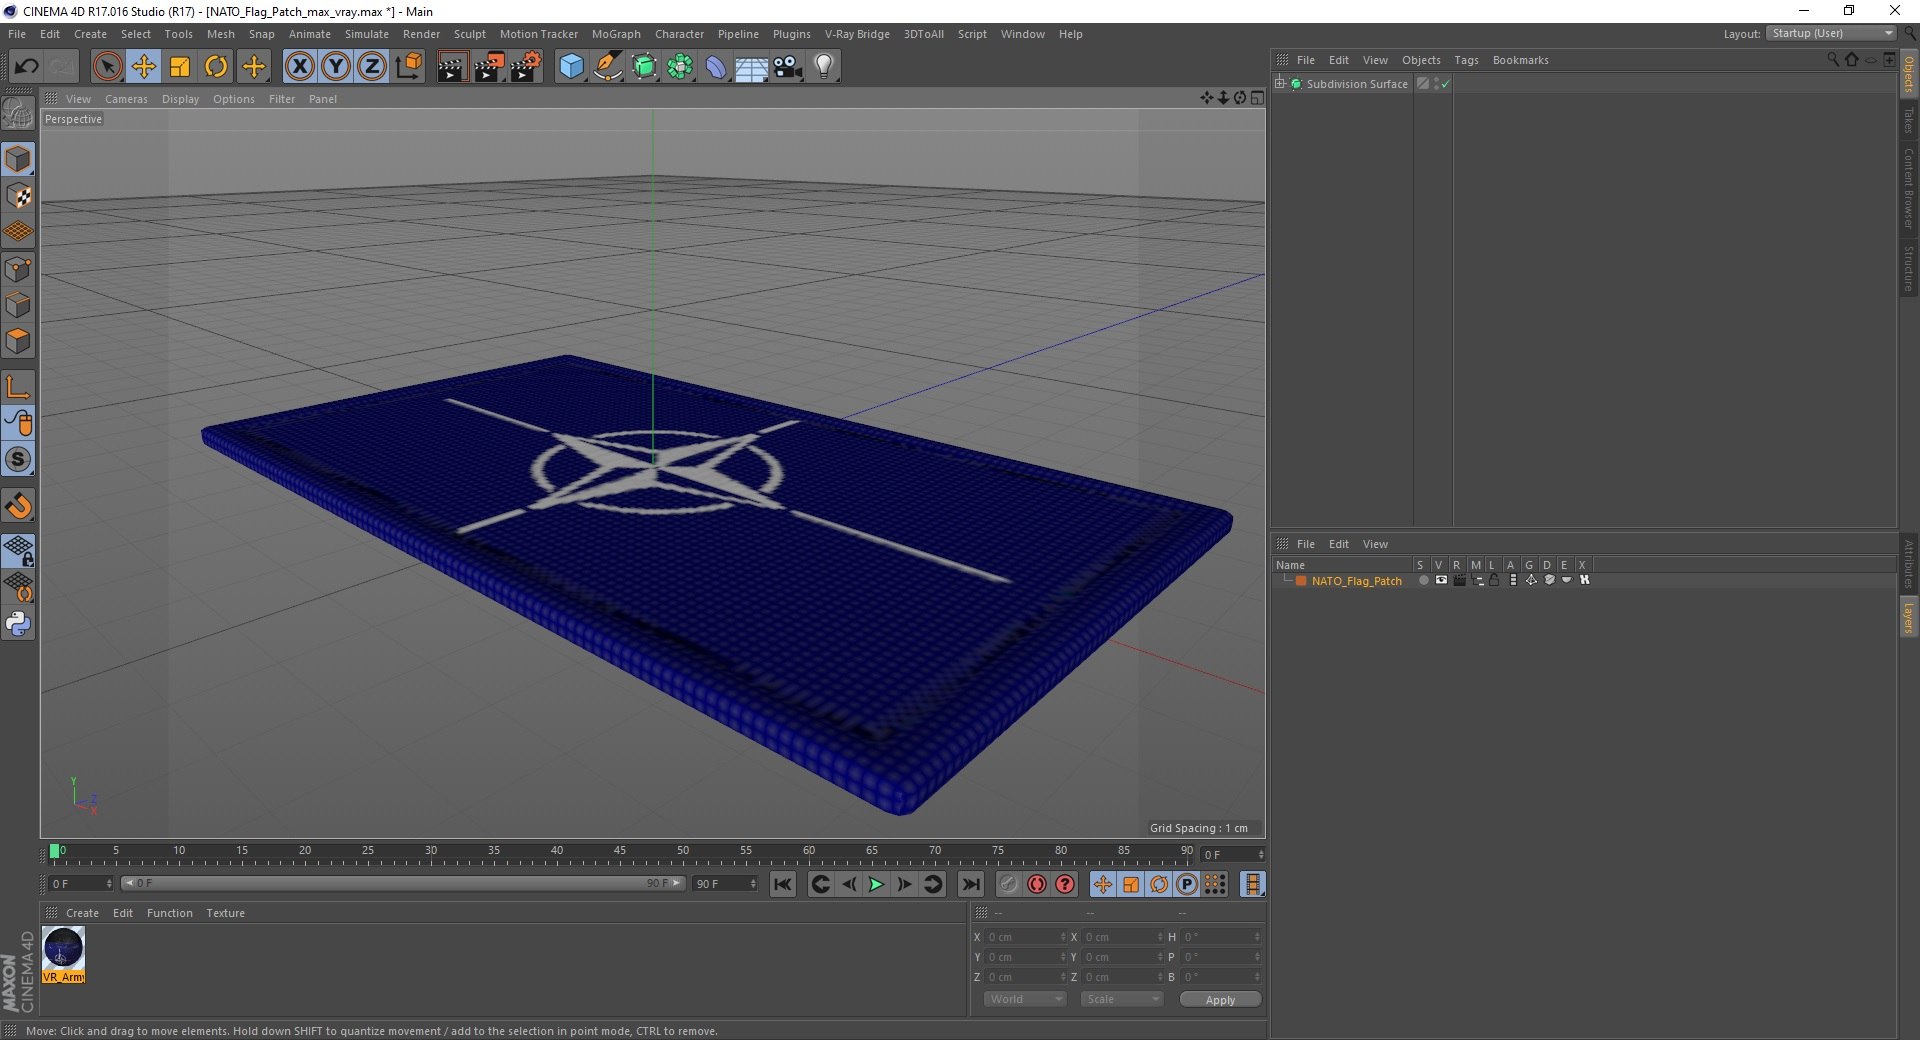The width and height of the screenshot is (1920, 1040).
Task: Switch to Model mode
Action: (x=18, y=159)
